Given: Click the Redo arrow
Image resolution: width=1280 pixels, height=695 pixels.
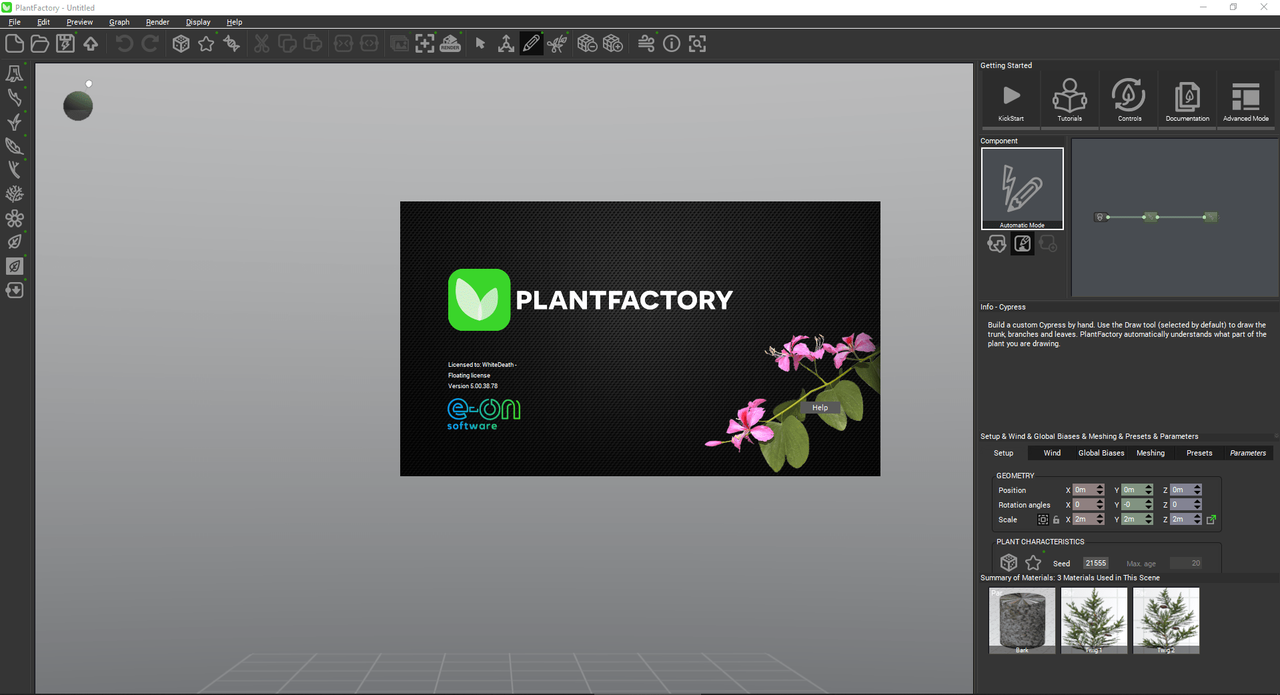Looking at the screenshot, I should (150, 43).
